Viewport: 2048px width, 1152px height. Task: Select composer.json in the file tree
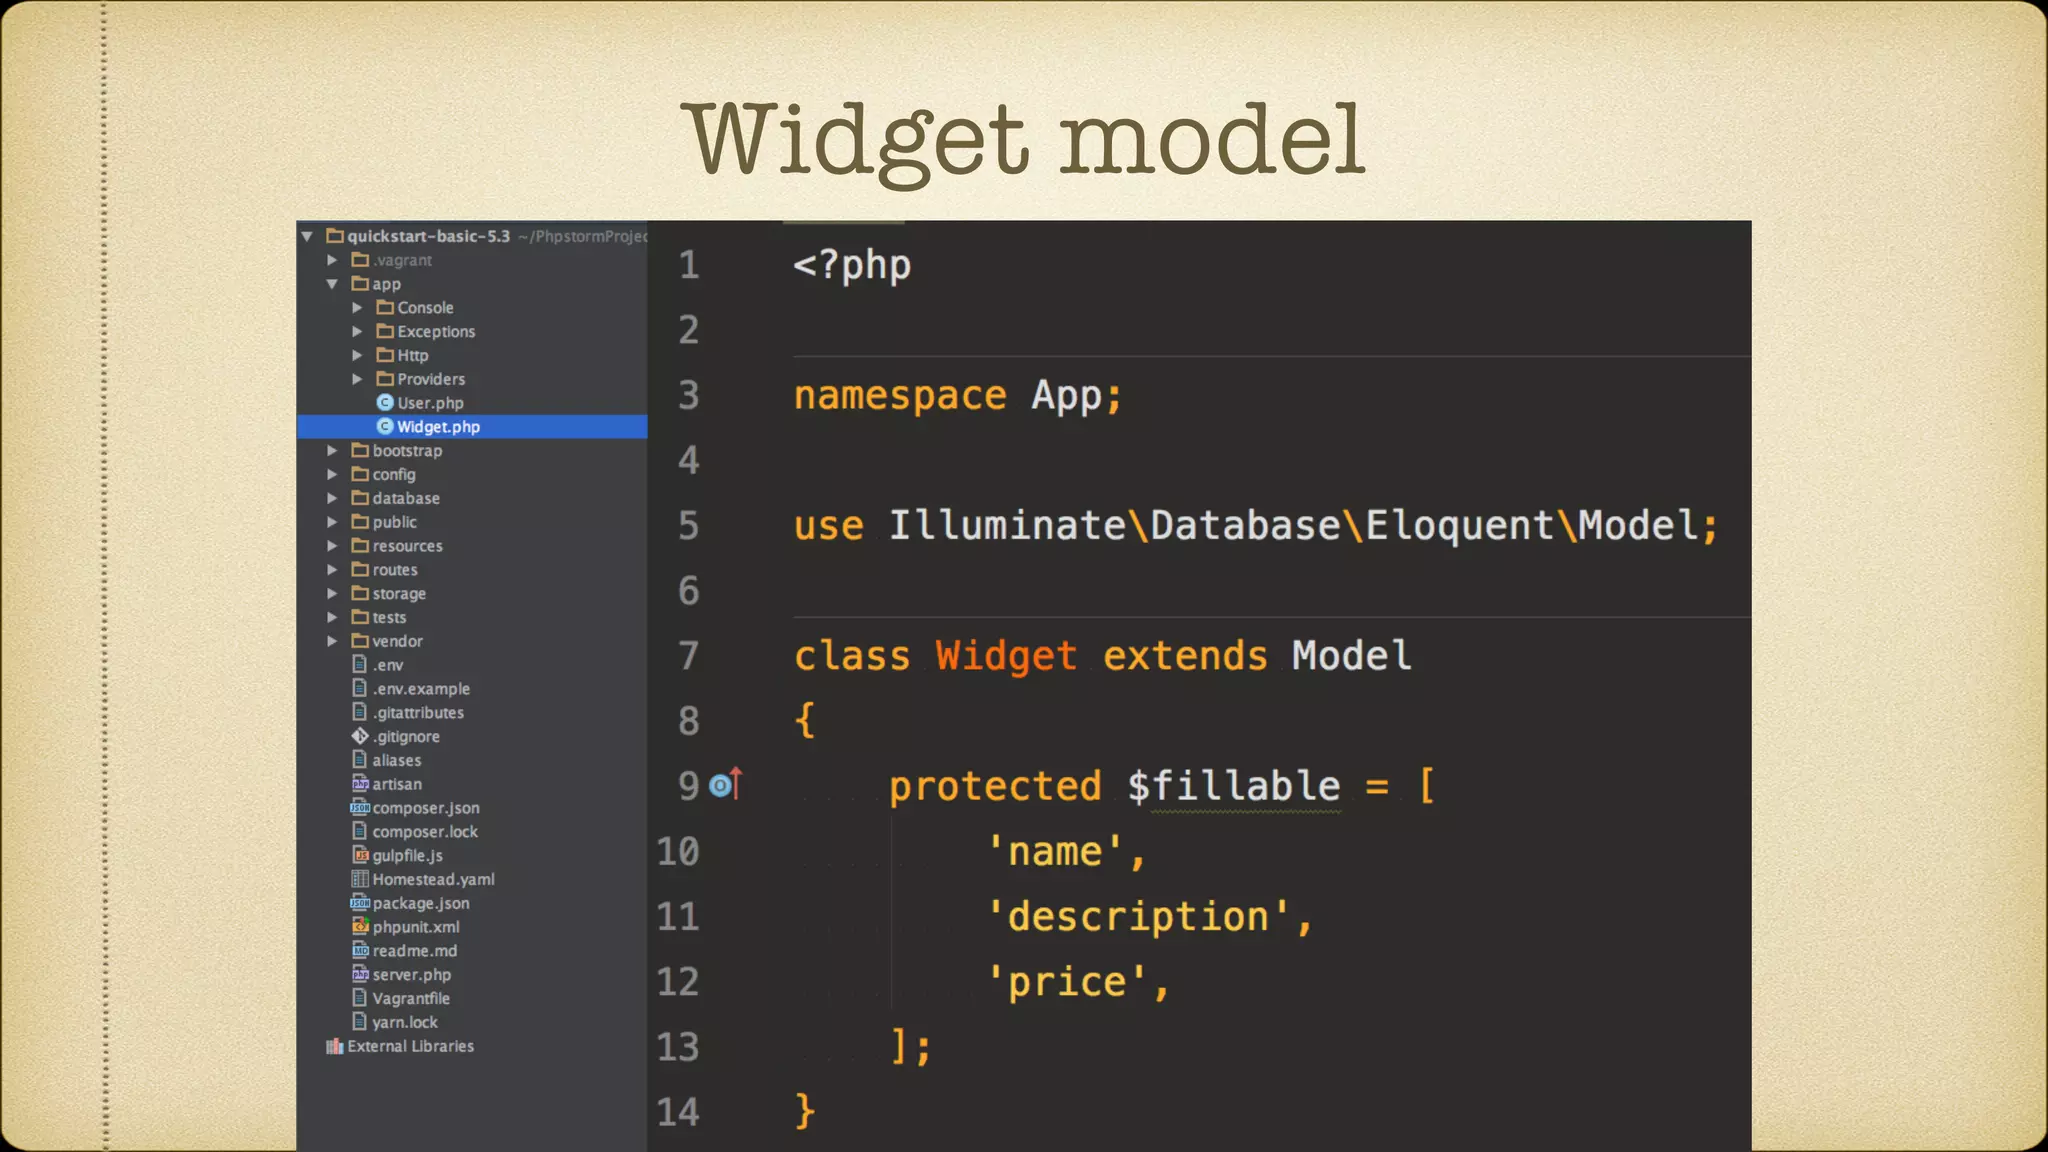pyautogui.click(x=426, y=808)
